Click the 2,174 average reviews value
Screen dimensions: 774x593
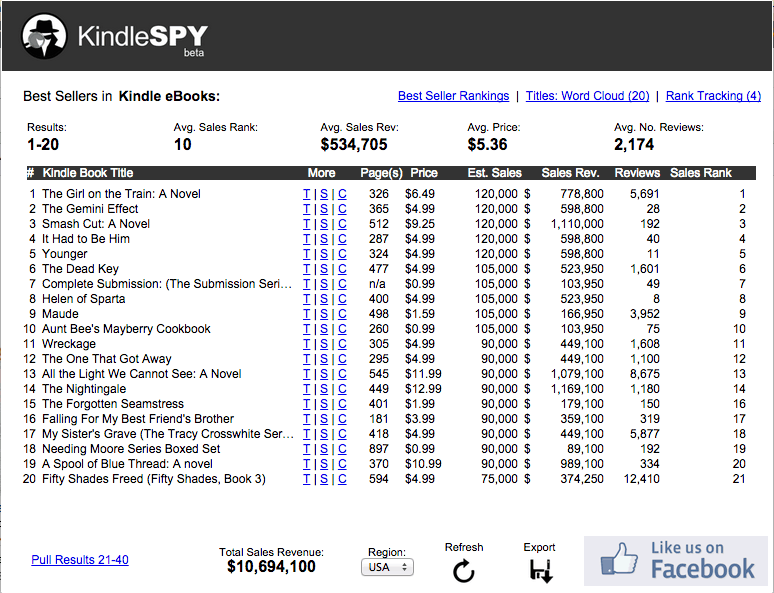click(634, 145)
